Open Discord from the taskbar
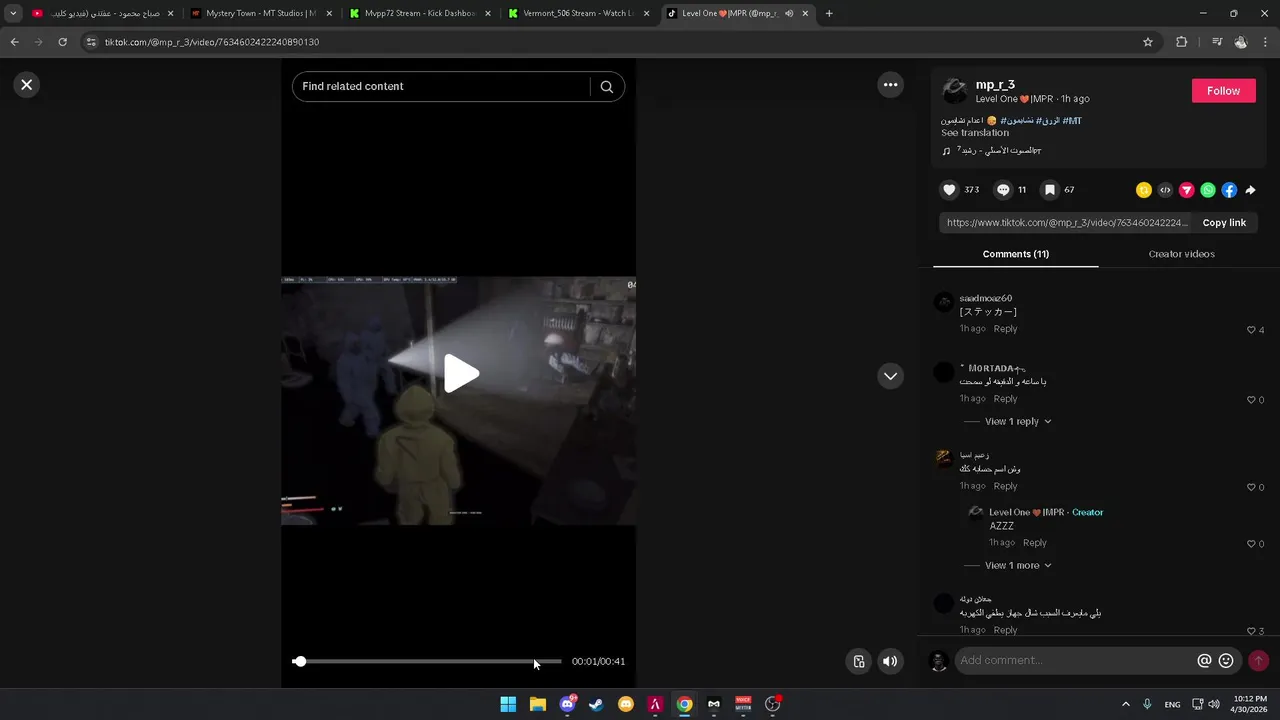This screenshot has width=1280, height=720. tap(567, 704)
